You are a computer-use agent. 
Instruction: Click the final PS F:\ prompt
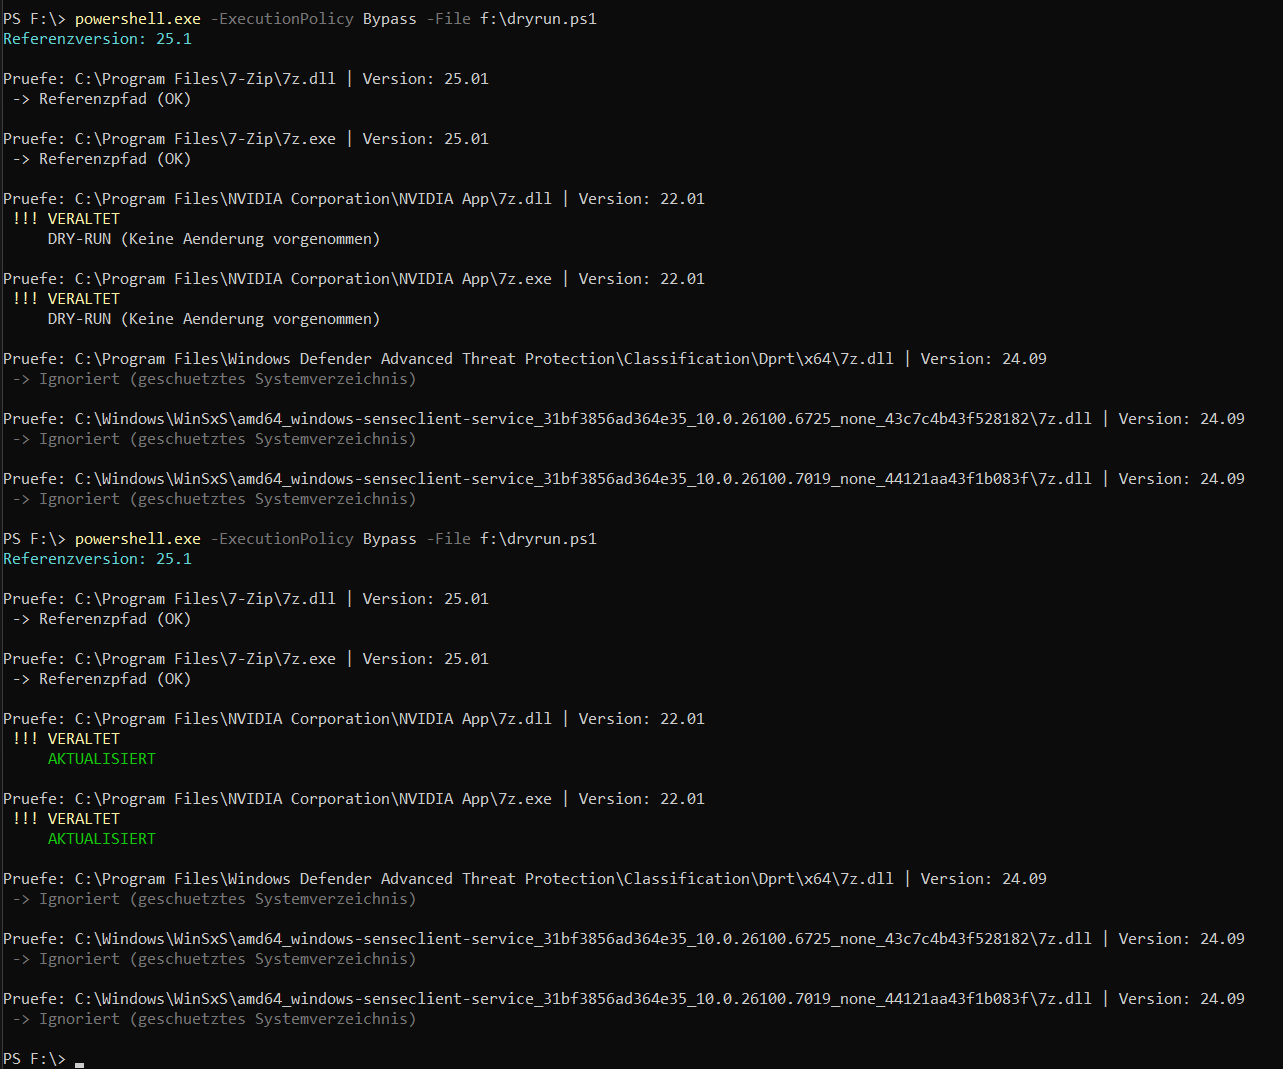click(x=33, y=1058)
